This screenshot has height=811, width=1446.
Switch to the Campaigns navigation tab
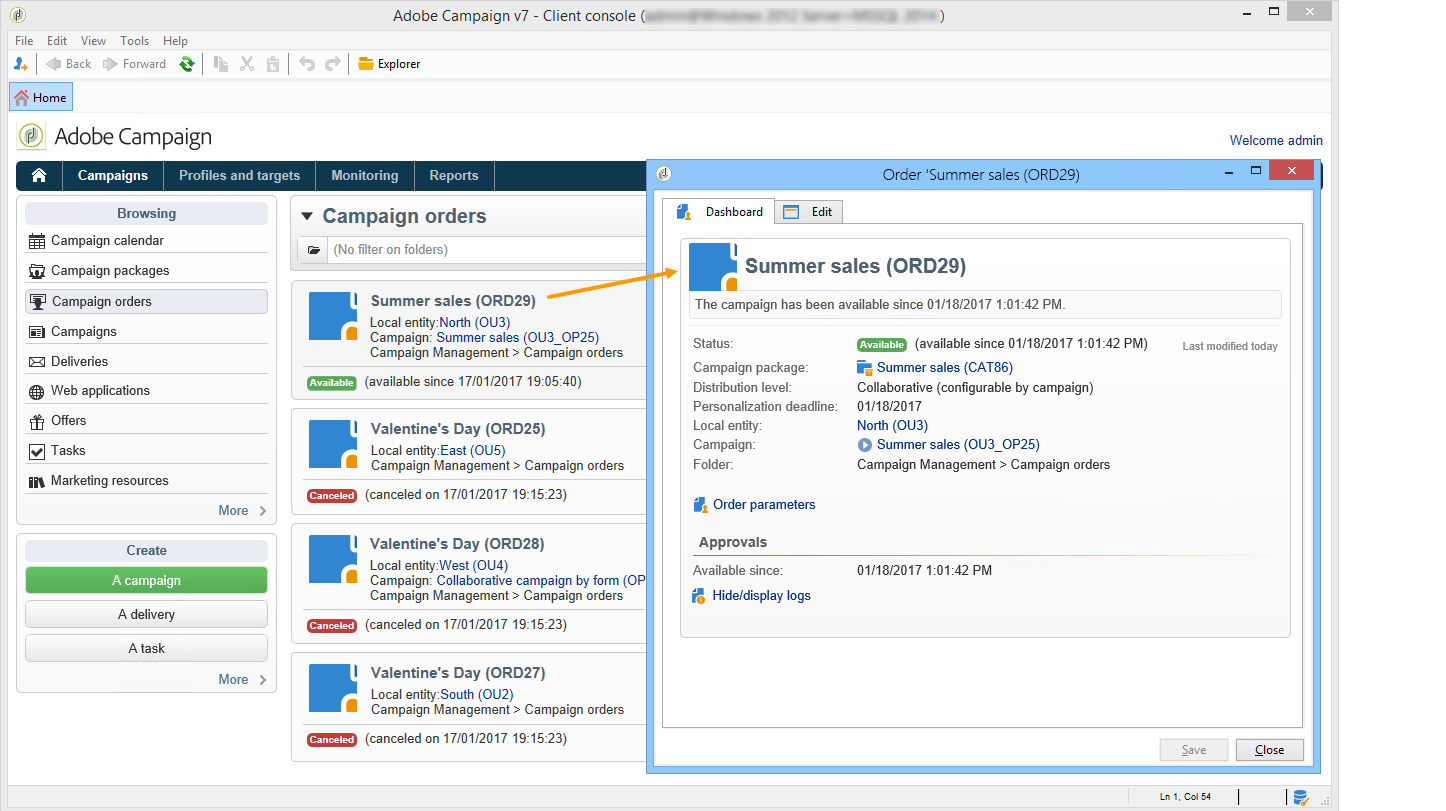pos(113,175)
